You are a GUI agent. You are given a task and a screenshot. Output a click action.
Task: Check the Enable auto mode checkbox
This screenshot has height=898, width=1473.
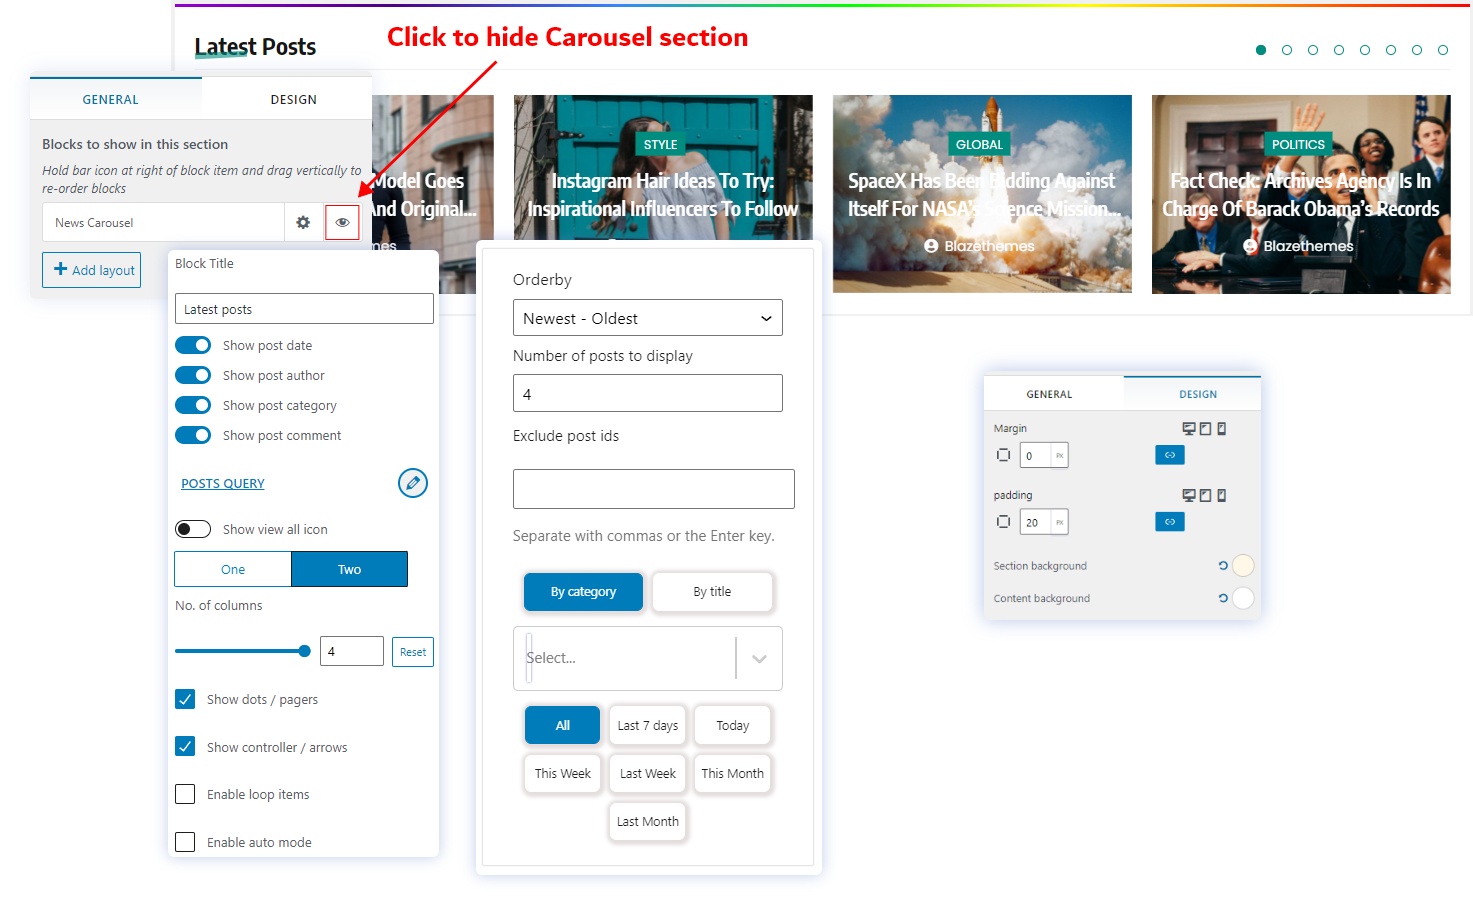(185, 842)
